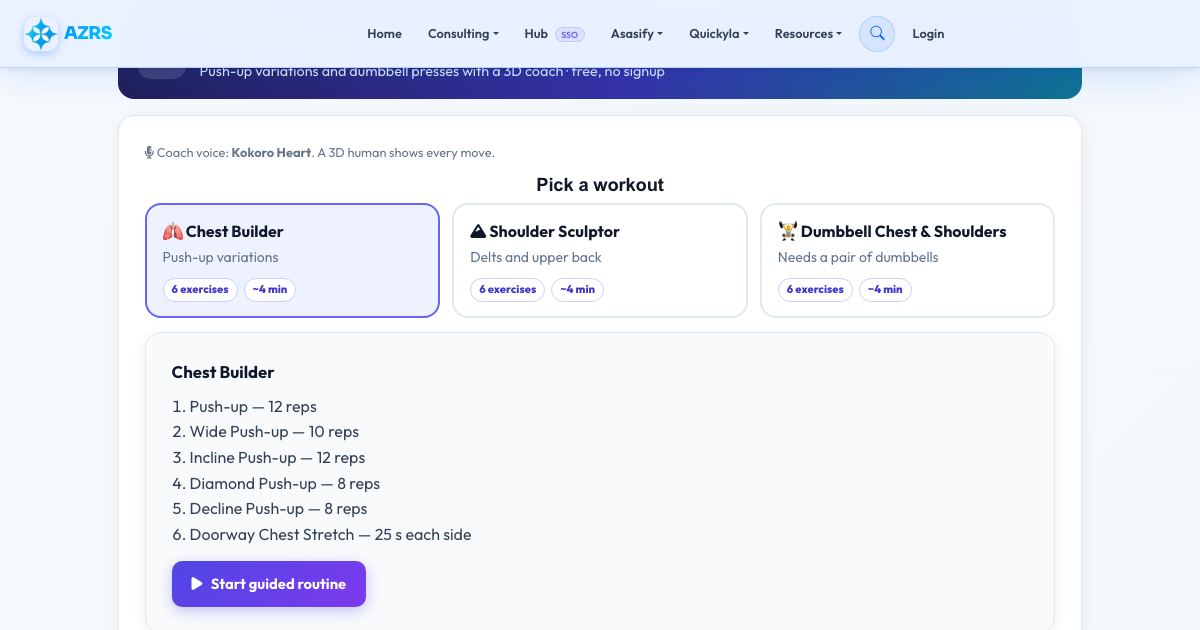This screenshot has height=630, width=1200.
Task: Click Dumbbell card's 6 exercises pill
Action: [x=816, y=290]
